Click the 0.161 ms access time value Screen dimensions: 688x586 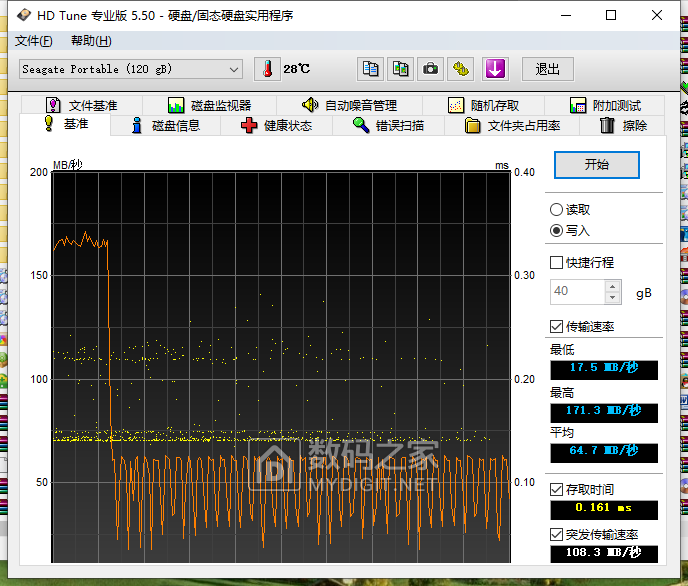[604, 509]
